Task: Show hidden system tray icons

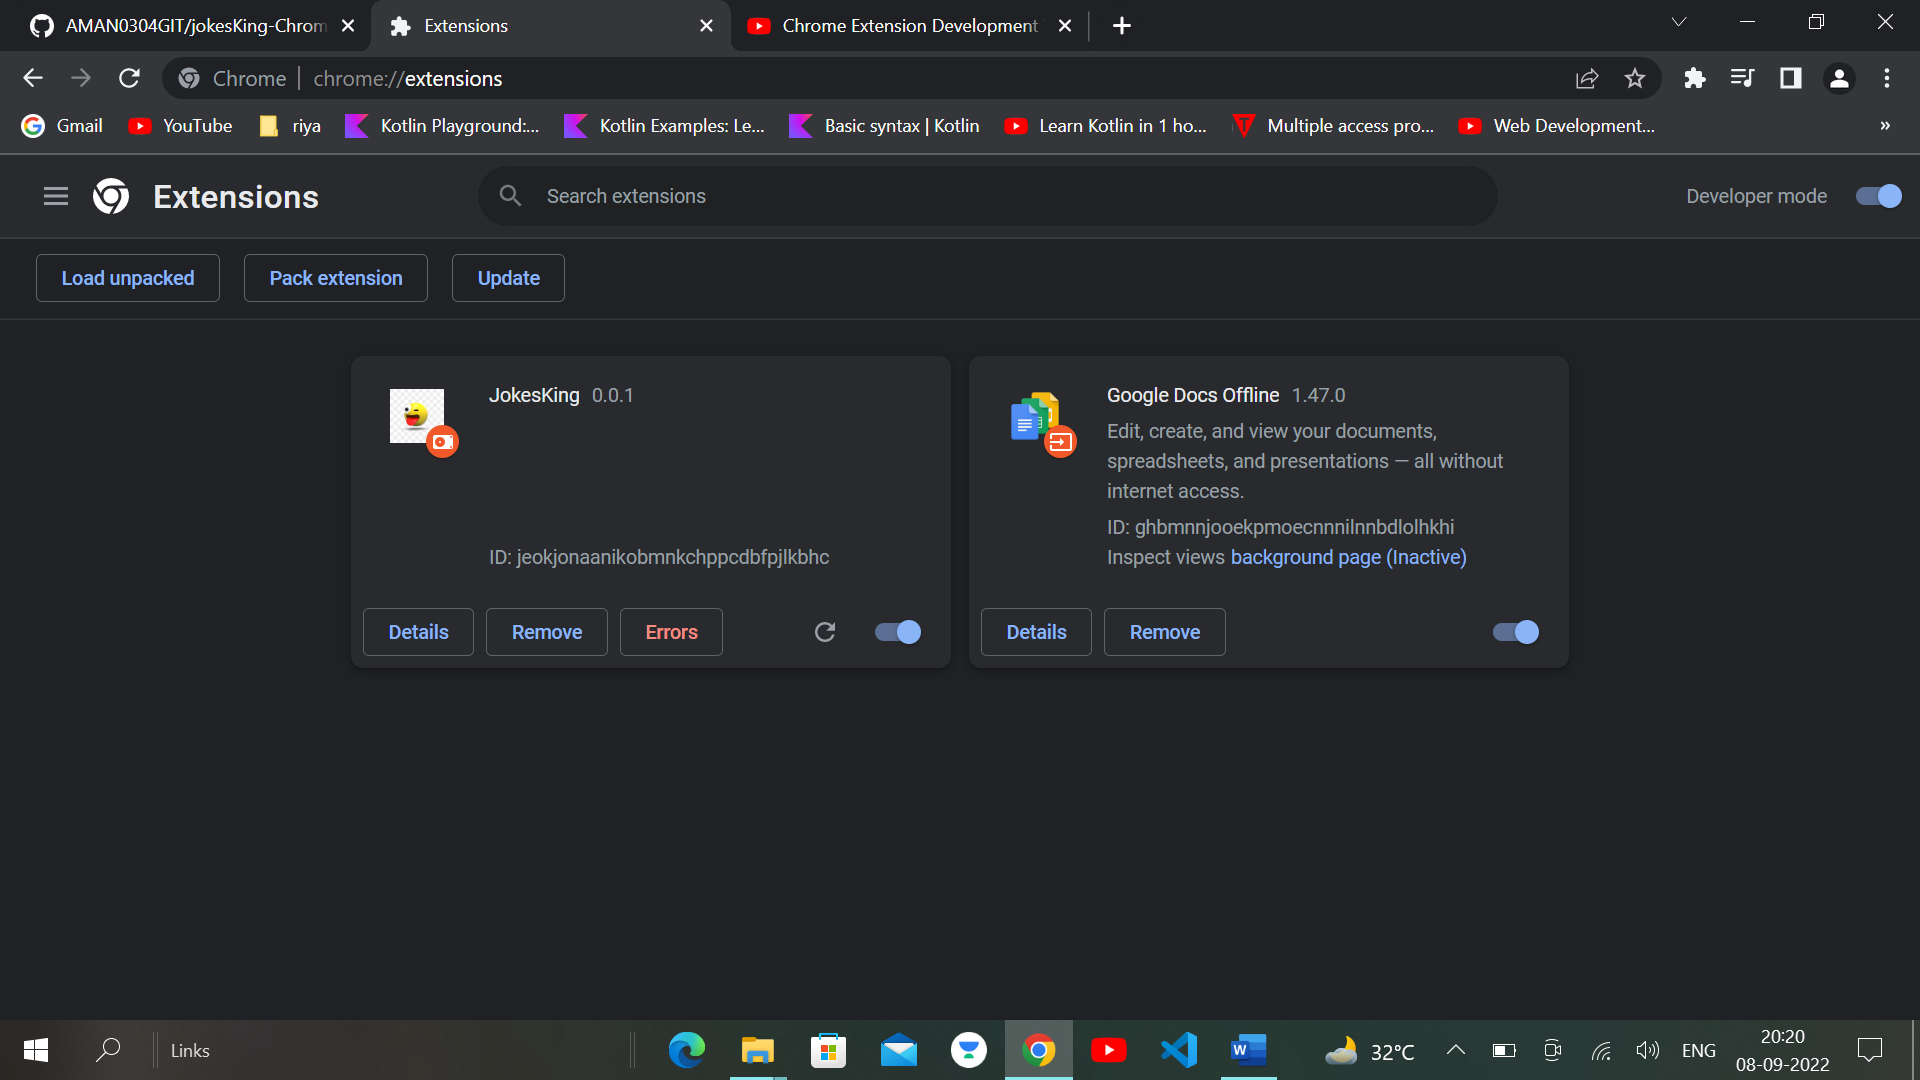Action: pos(1456,1050)
